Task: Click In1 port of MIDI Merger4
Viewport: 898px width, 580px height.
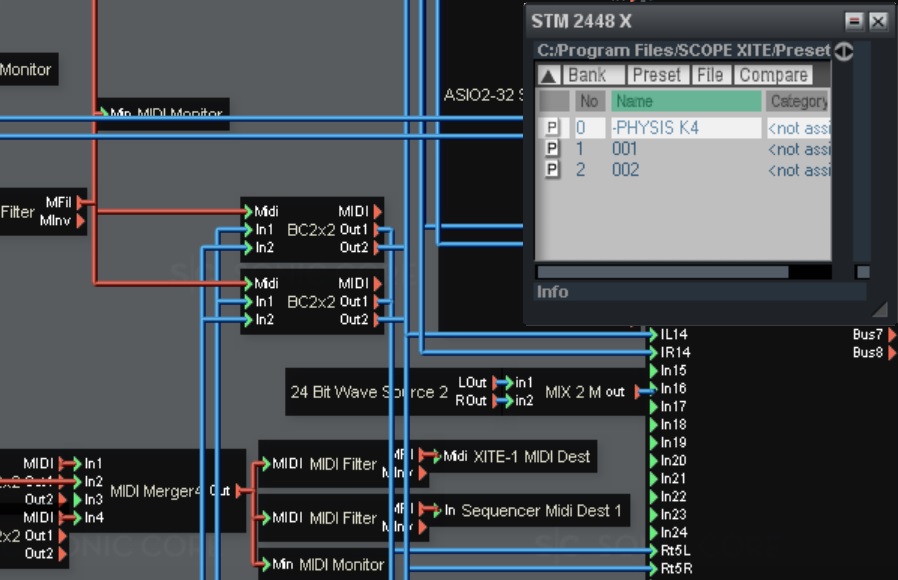Action: [77, 463]
